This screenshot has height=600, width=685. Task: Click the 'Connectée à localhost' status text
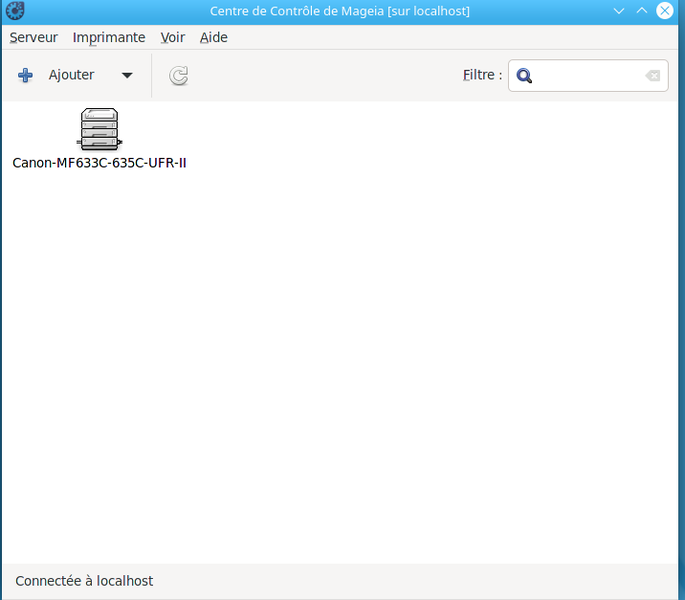pos(84,581)
